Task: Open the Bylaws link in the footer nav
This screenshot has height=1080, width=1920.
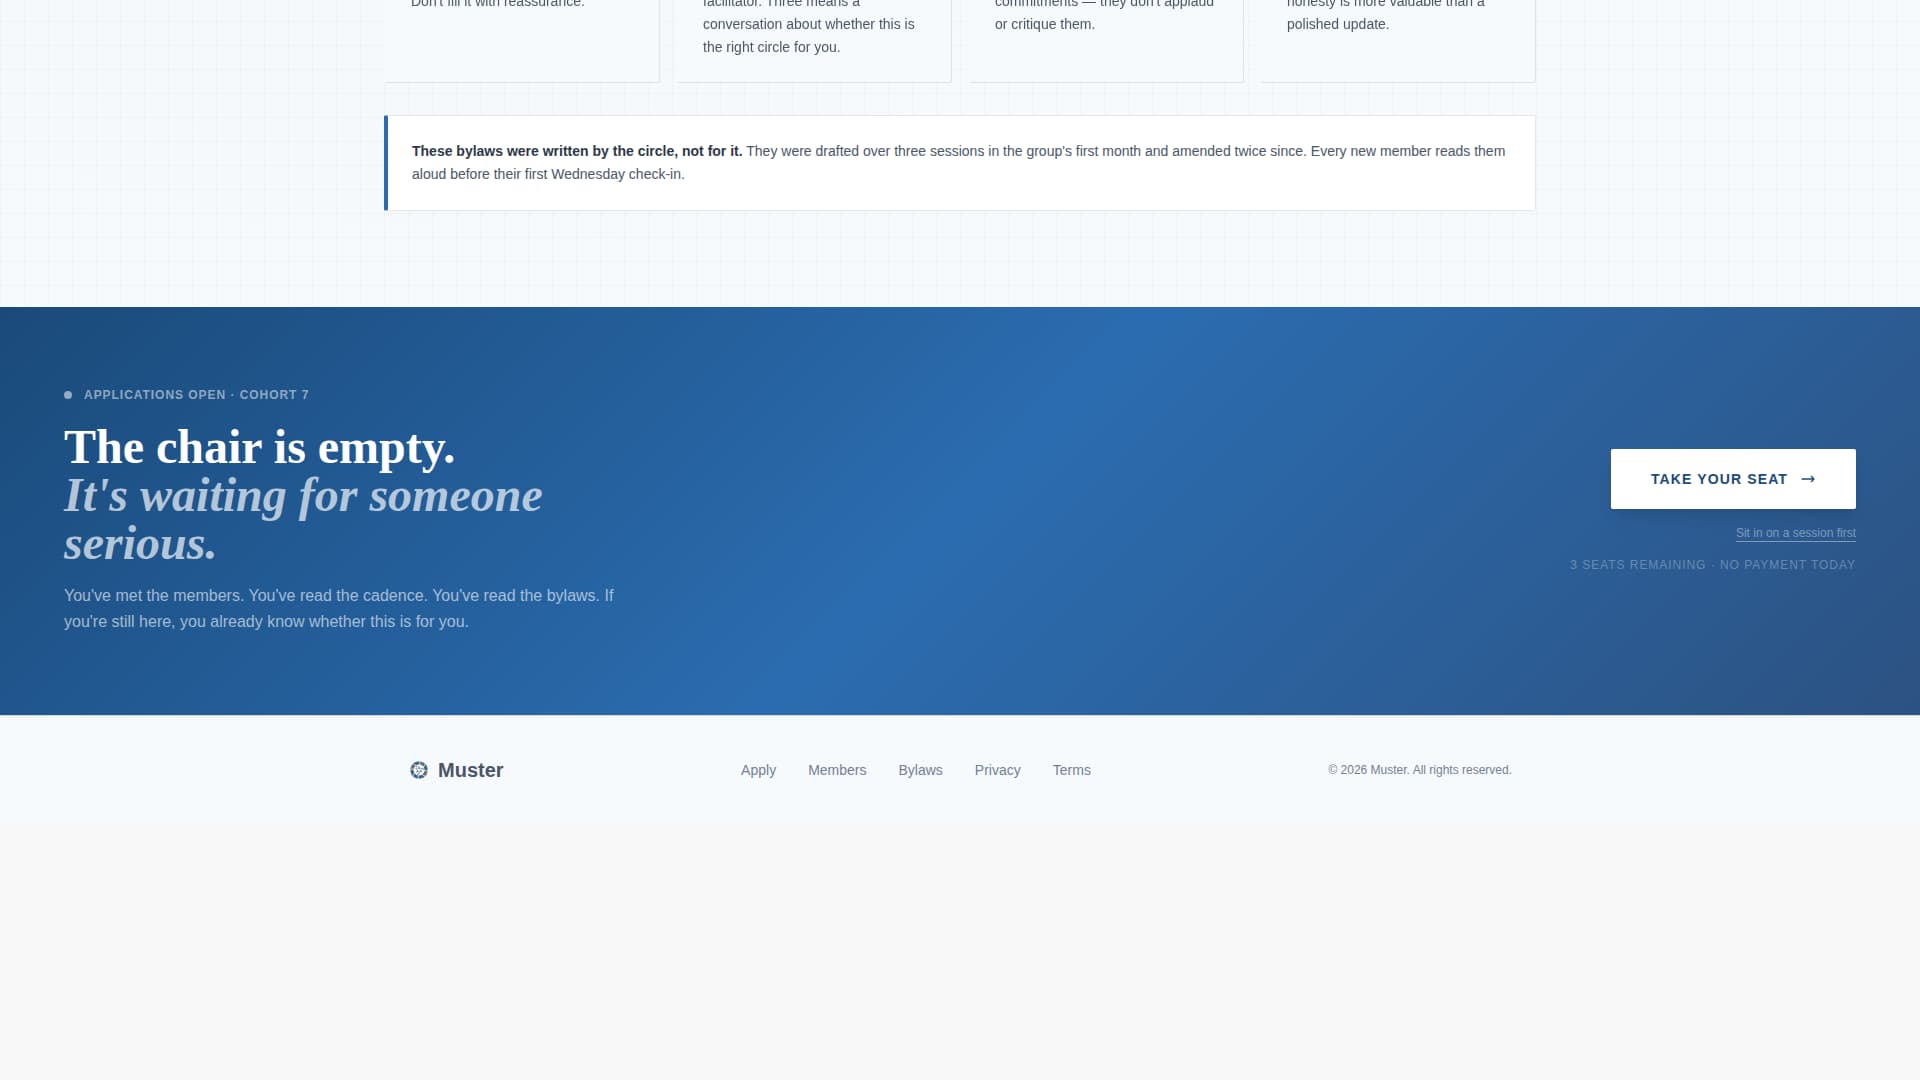Action: (920, 770)
